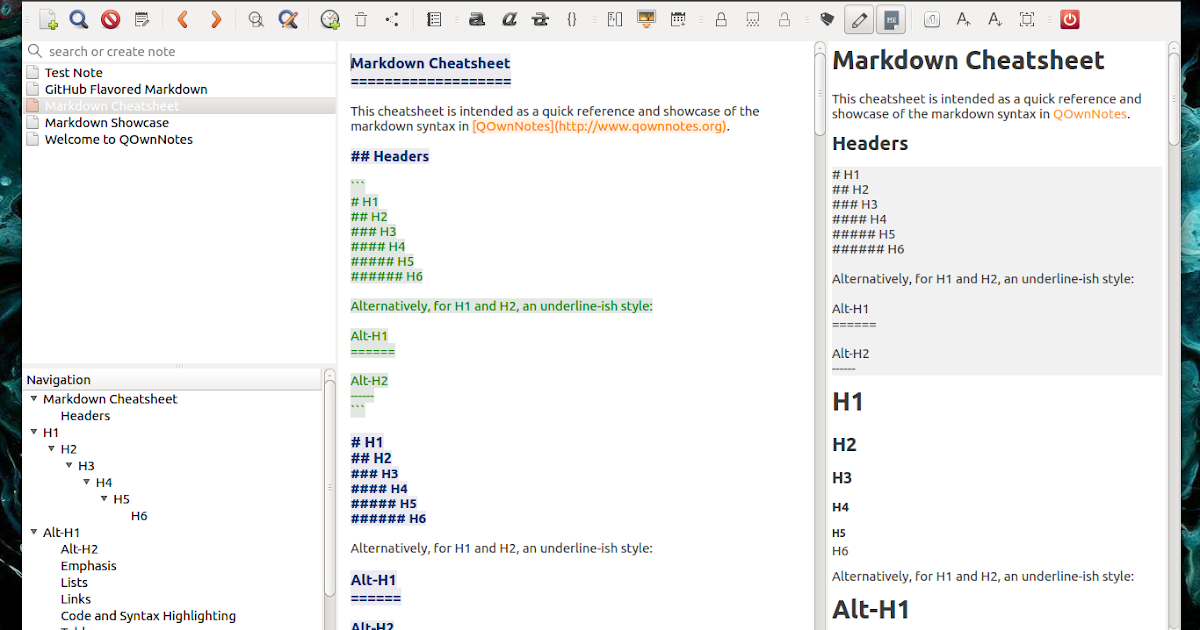Apply bold formatting icon

tap(477, 19)
